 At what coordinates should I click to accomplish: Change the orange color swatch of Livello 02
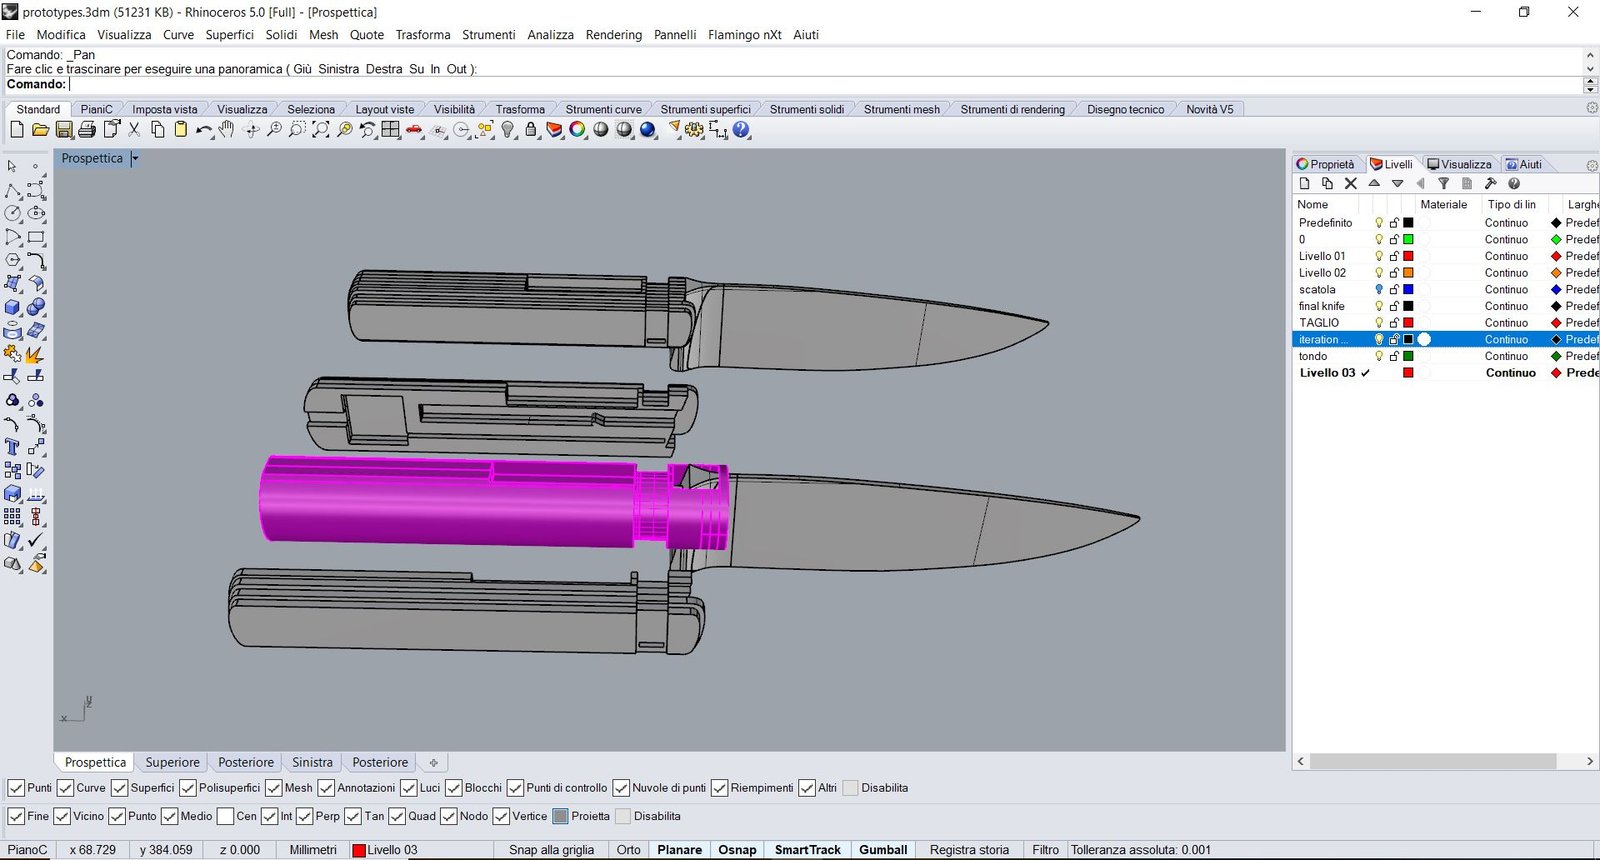[x=1408, y=273]
